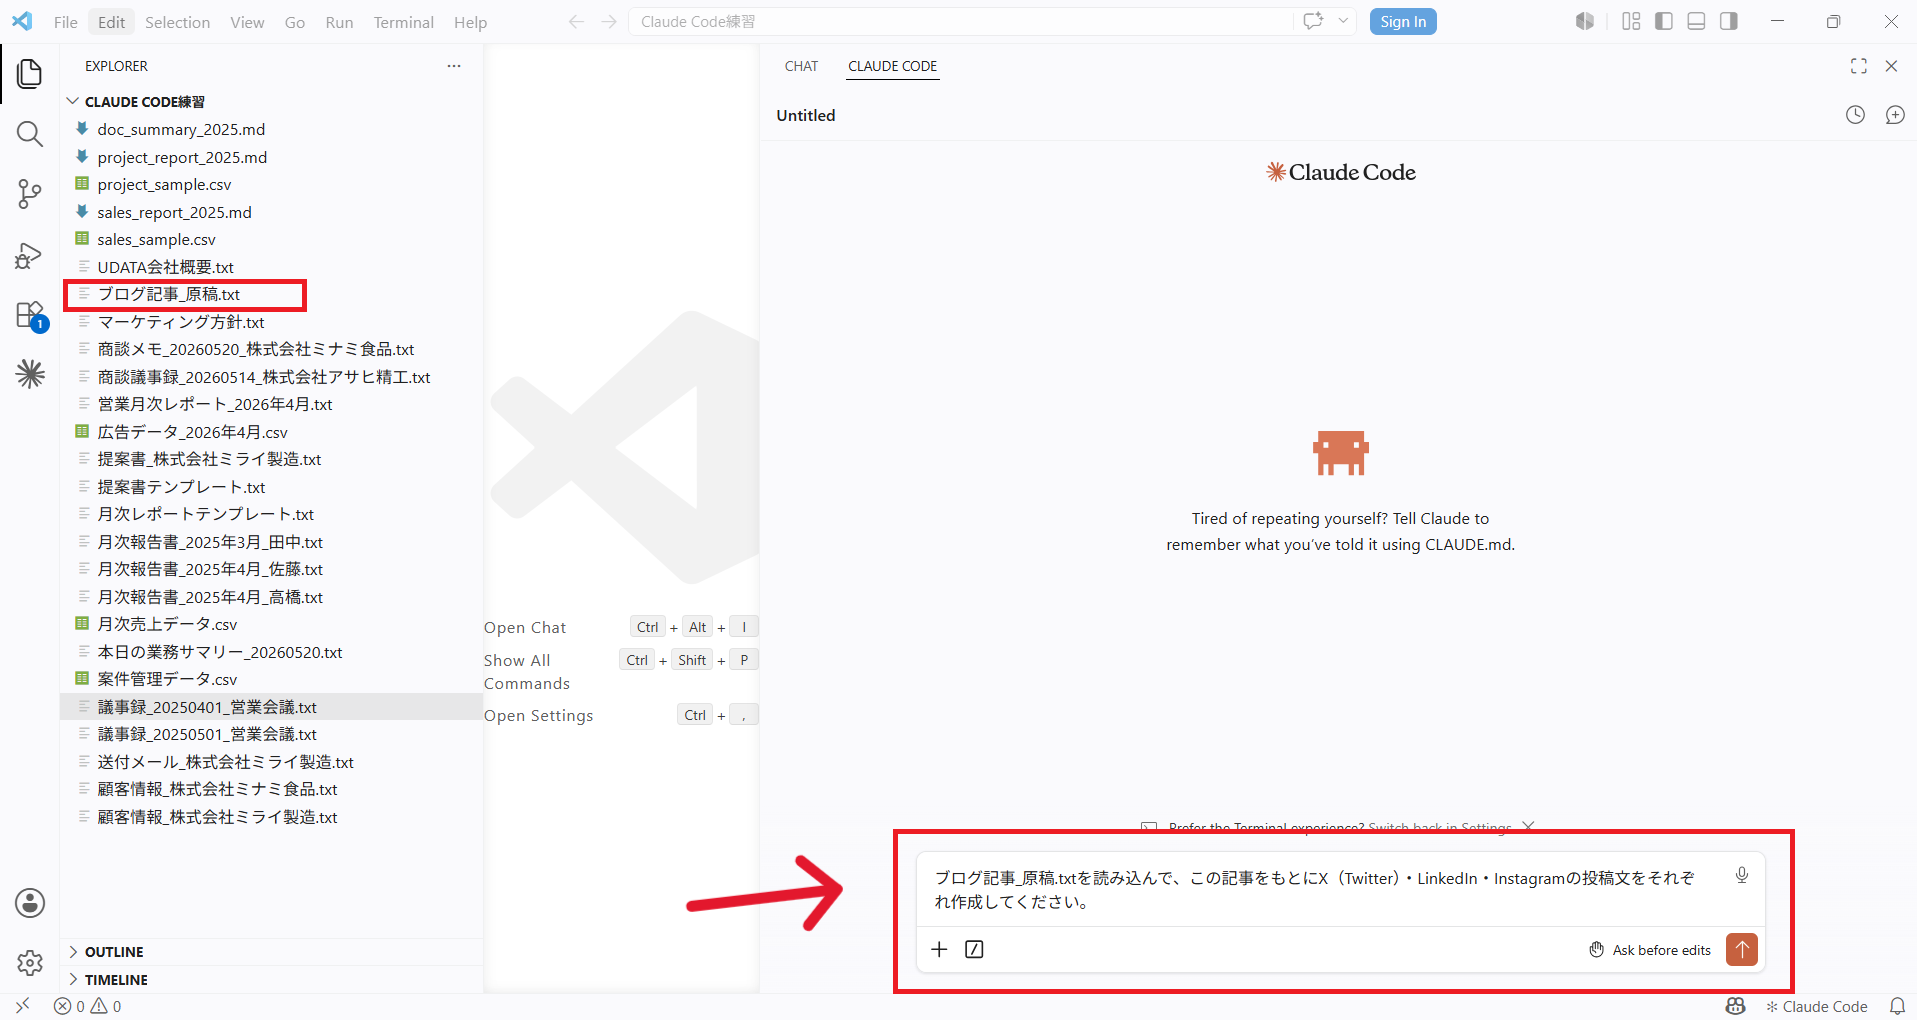Toggle the bottom panel
Viewport: 1917px width, 1020px height.
[x=1696, y=21]
